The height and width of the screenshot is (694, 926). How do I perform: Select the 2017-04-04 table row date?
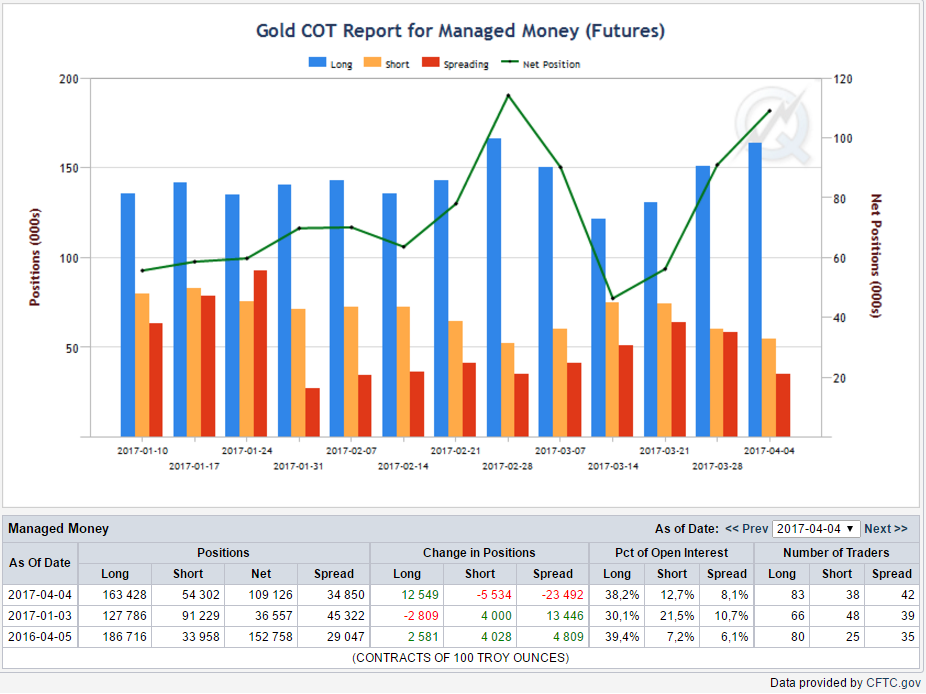tap(40, 594)
